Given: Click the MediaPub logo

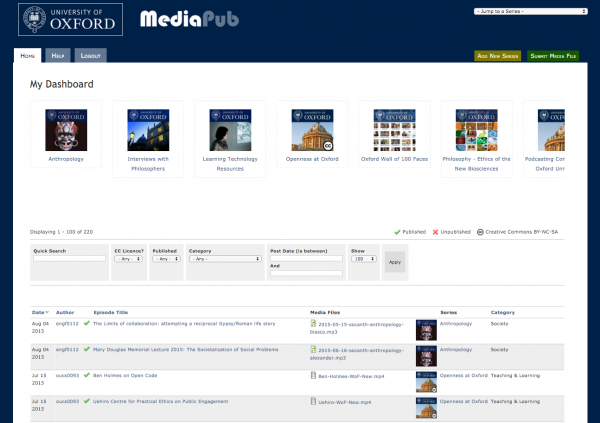Looking at the screenshot, I should [189, 19].
